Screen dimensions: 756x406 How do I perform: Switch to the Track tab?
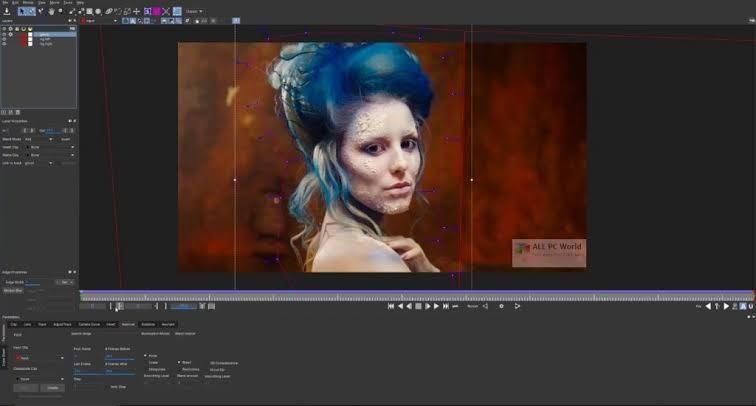(42, 325)
